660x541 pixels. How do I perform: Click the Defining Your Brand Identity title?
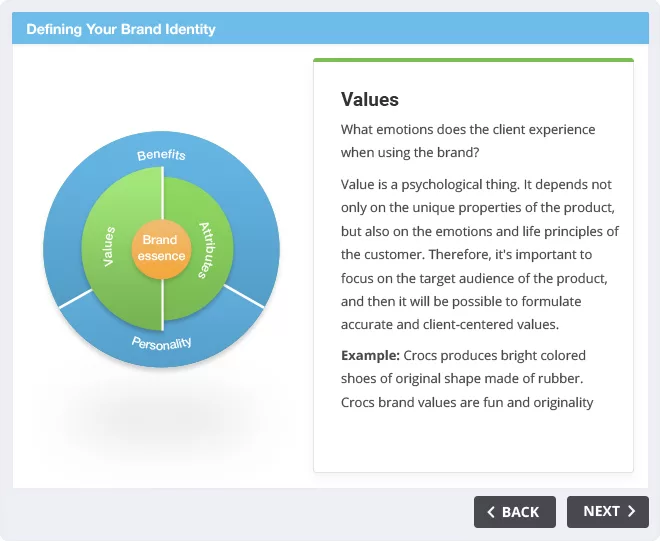coord(121,29)
